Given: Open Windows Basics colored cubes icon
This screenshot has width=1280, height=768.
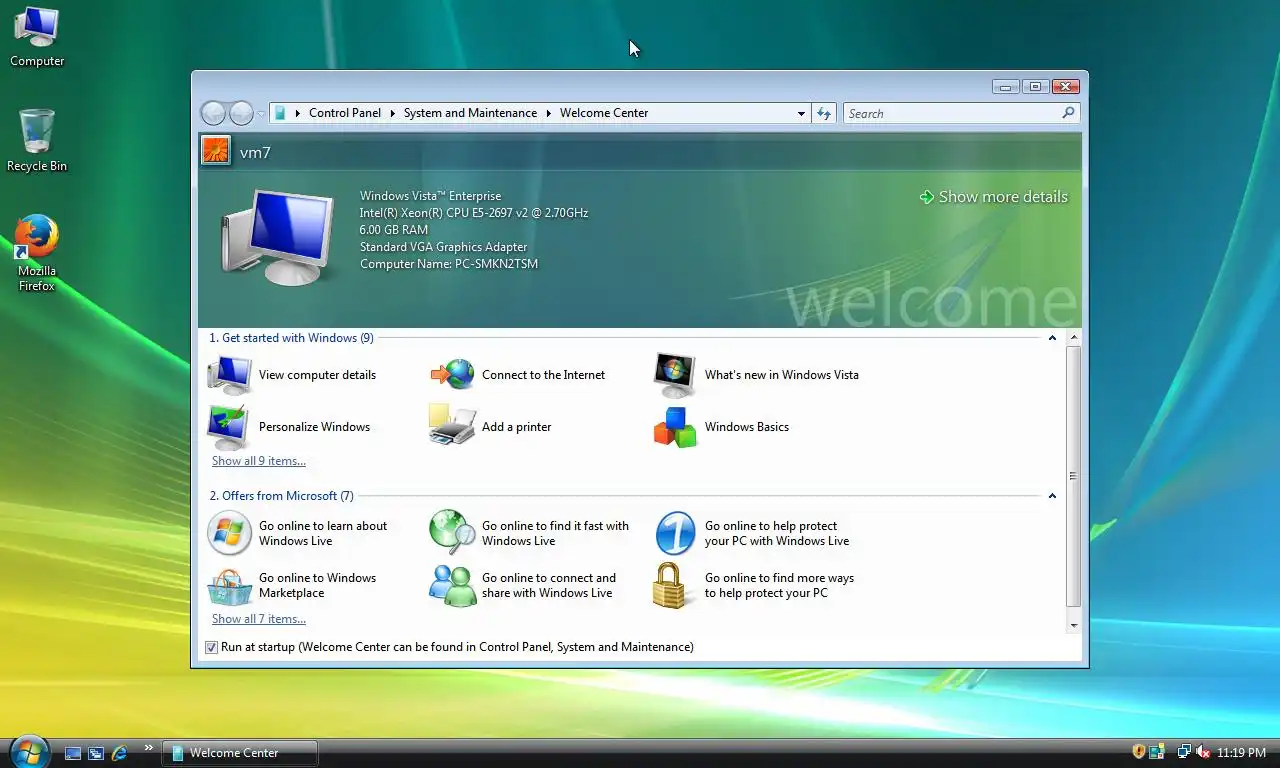Looking at the screenshot, I should pos(675,427).
